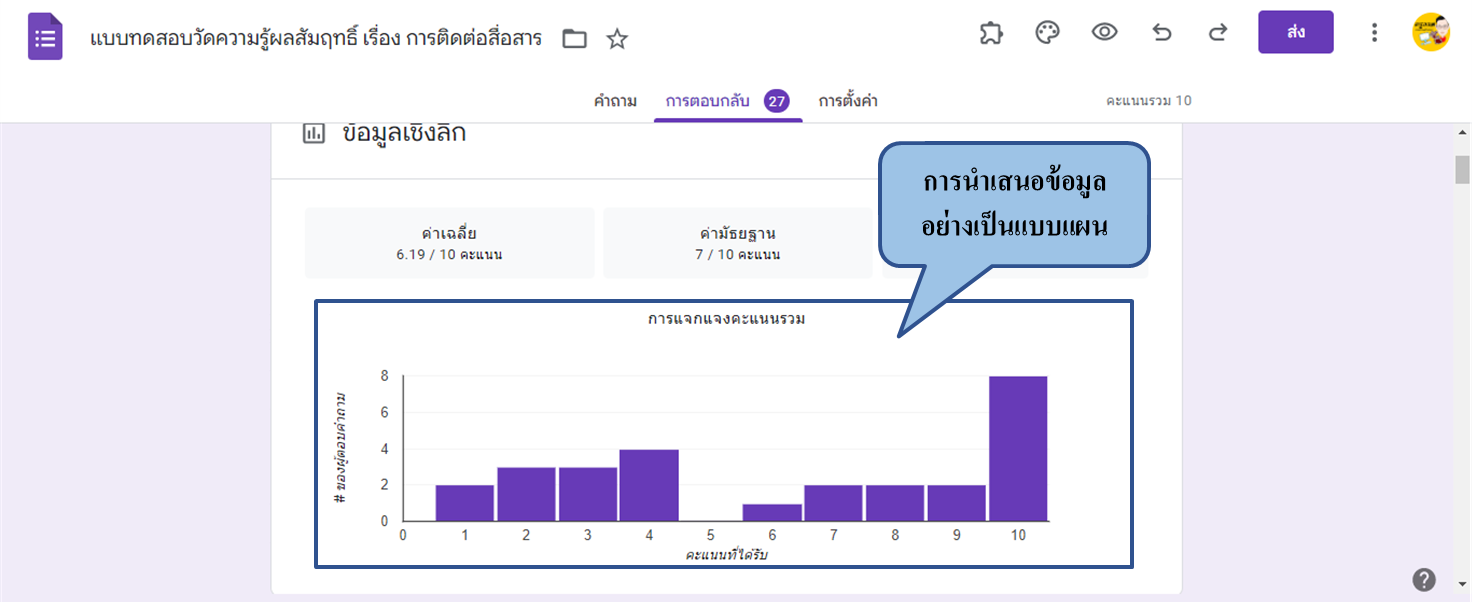Click the ค่ามัธยฐาน median score card

pos(738,243)
